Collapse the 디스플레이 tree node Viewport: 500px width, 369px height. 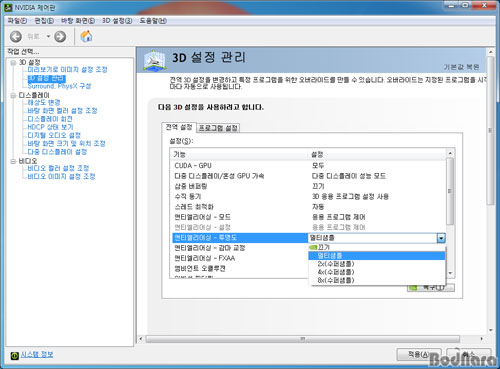click(13, 96)
